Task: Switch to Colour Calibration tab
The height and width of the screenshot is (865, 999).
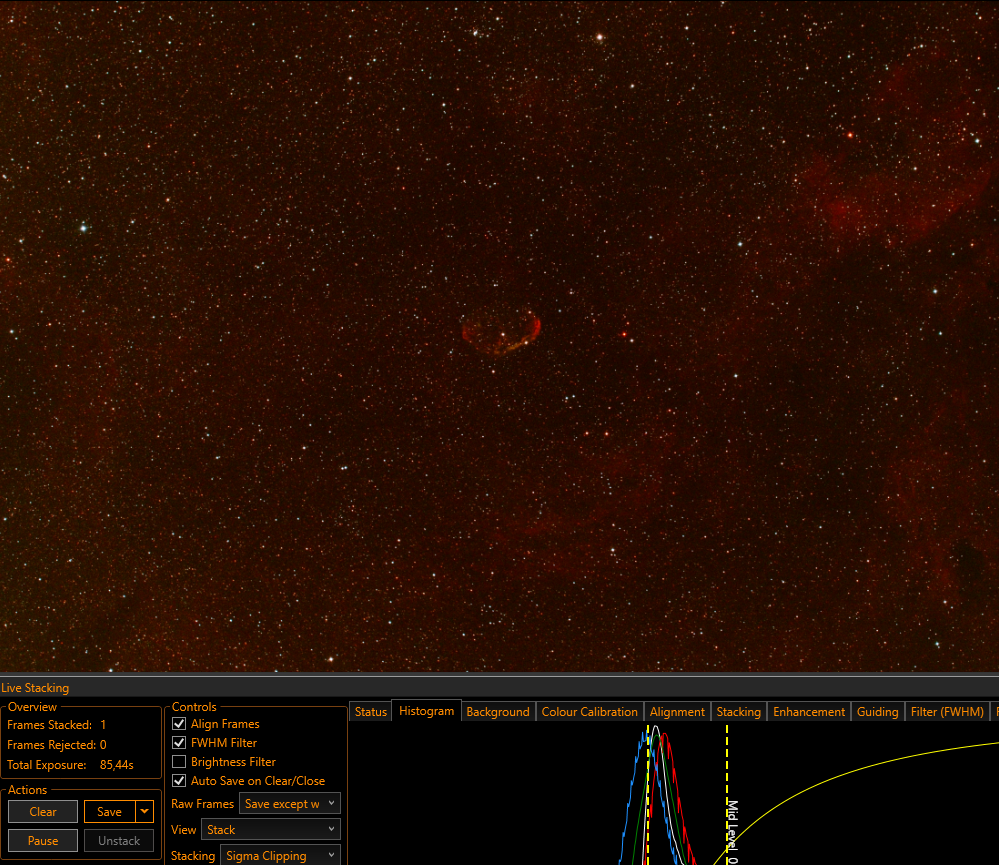Action: coord(589,711)
